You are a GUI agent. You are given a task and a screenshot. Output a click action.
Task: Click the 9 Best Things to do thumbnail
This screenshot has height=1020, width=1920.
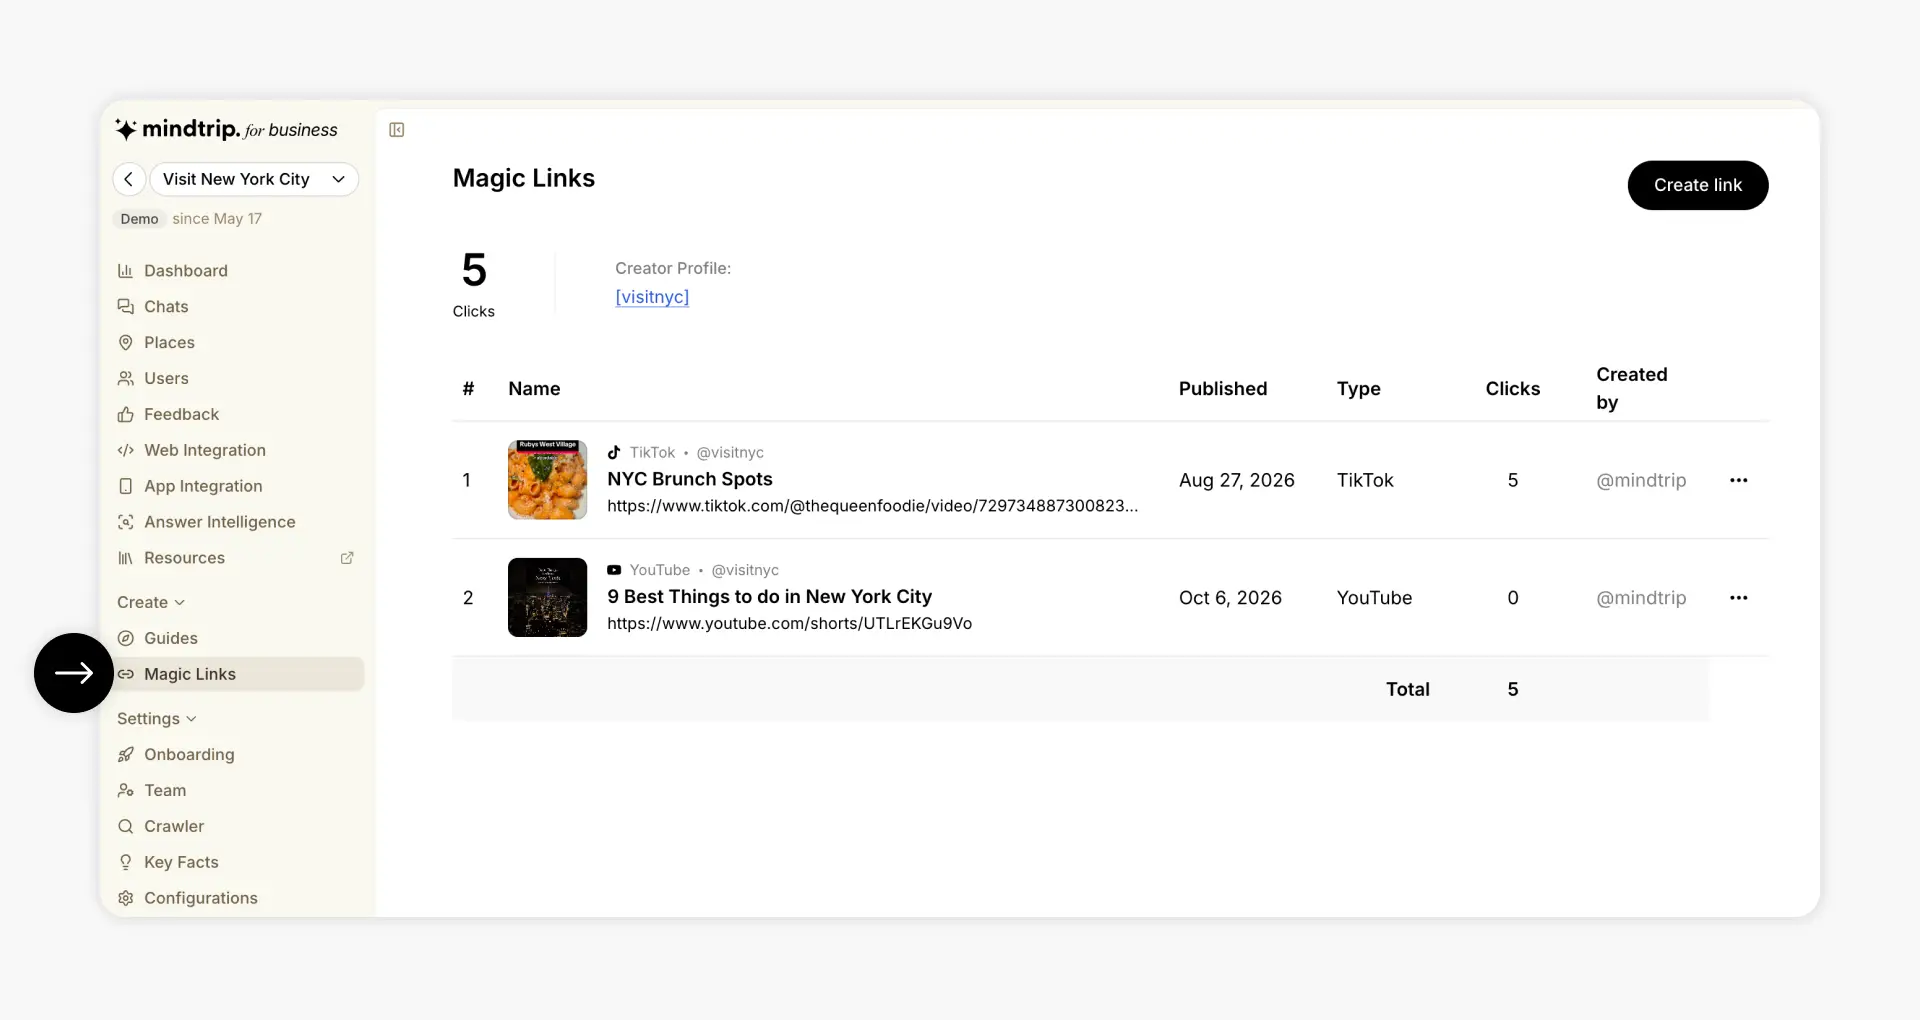click(x=547, y=598)
